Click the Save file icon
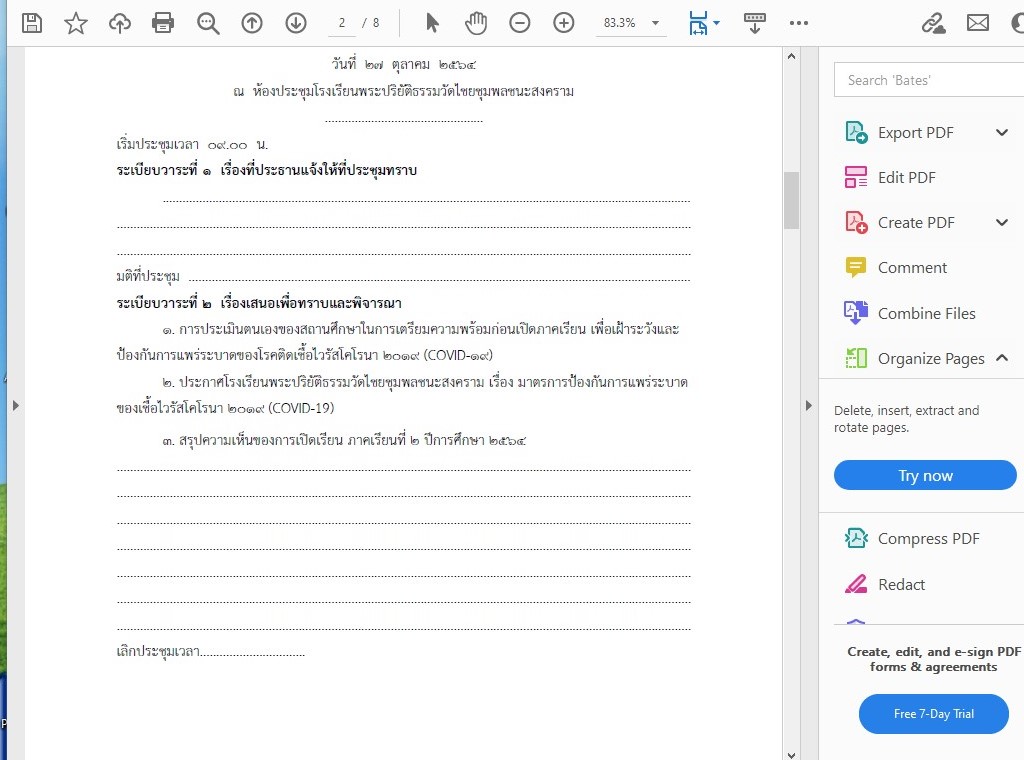The height and width of the screenshot is (760, 1024). click(x=32, y=23)
